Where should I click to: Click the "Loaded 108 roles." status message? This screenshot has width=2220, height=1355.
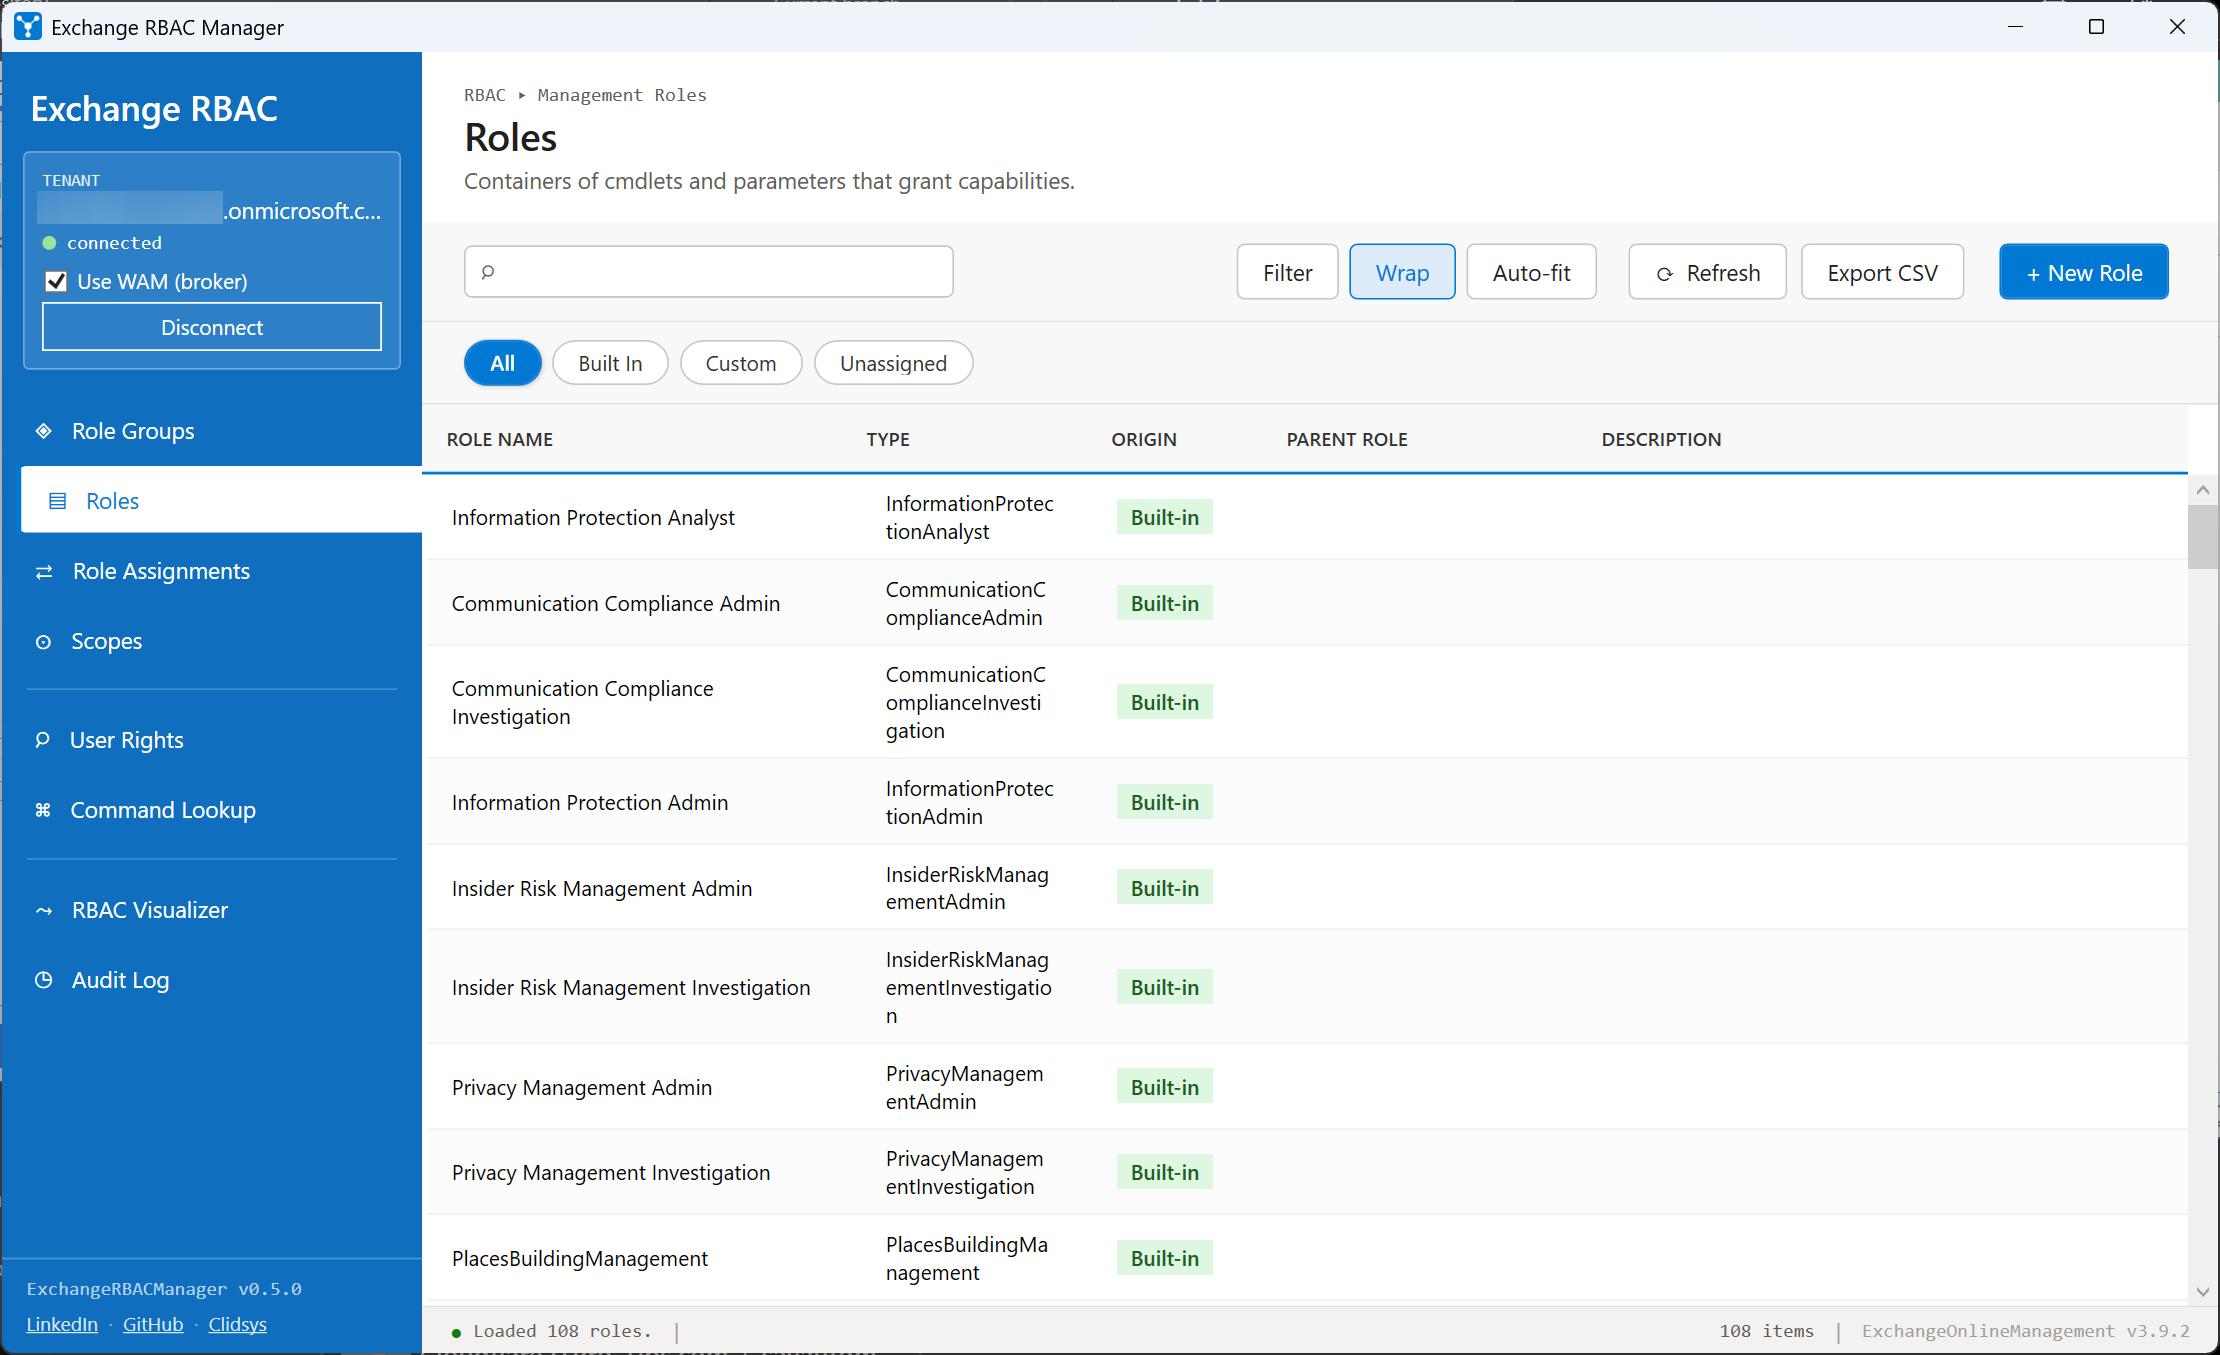click(x=562, y=1331)
